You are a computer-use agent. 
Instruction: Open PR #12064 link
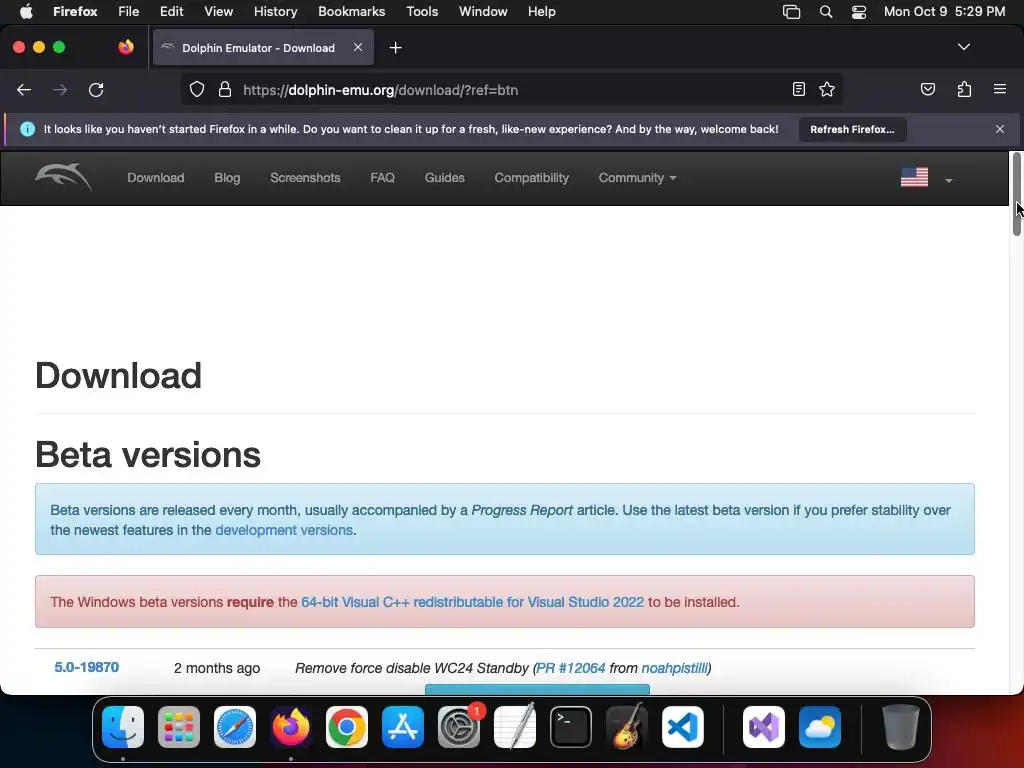point(571,668)
